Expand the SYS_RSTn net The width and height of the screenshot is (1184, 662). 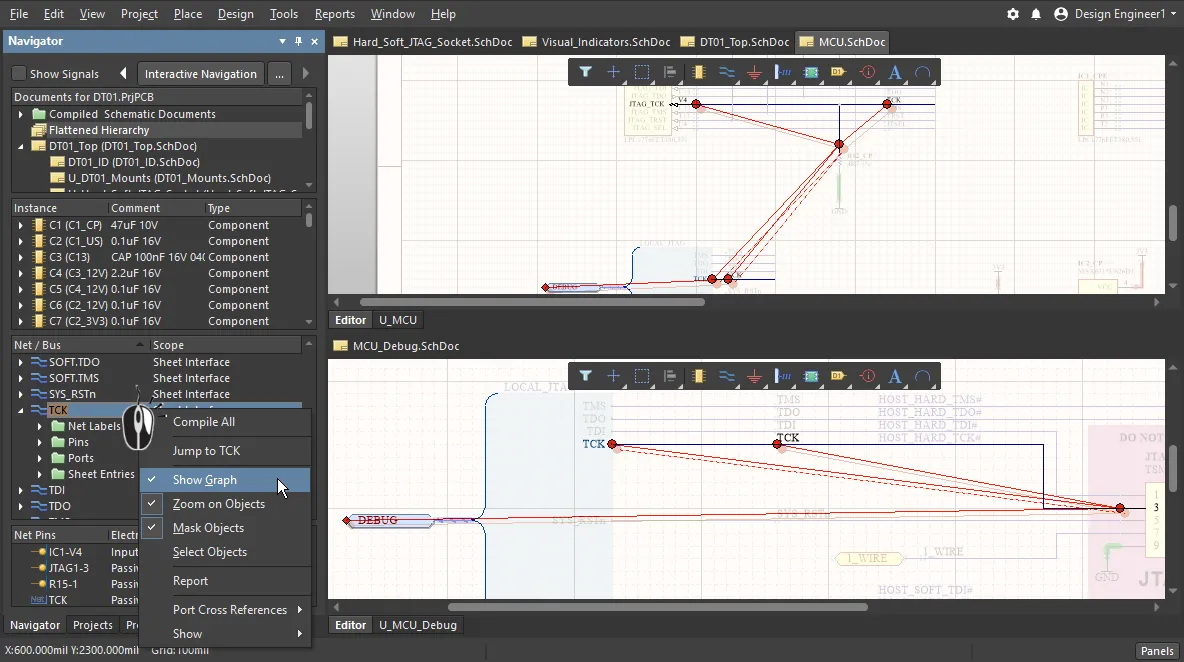click(20, 394)
